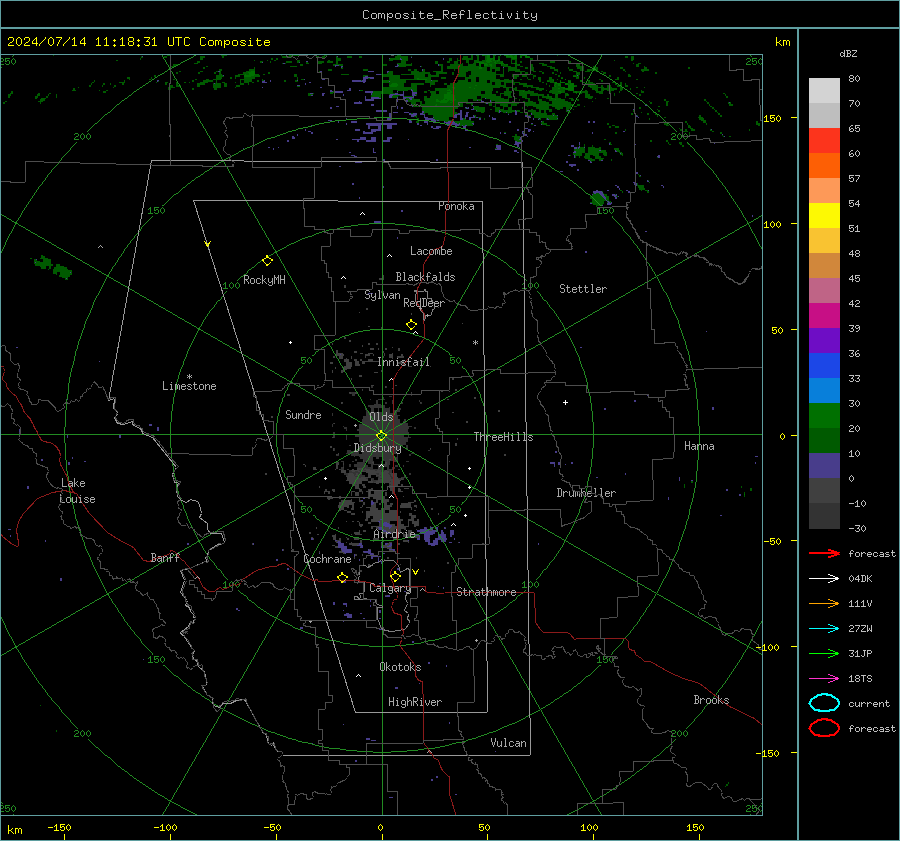Click the purple echo patch east of Airdrie
The width and height of the screenshot is (900, 841).
pyautogui.click(x=434, y=536)
